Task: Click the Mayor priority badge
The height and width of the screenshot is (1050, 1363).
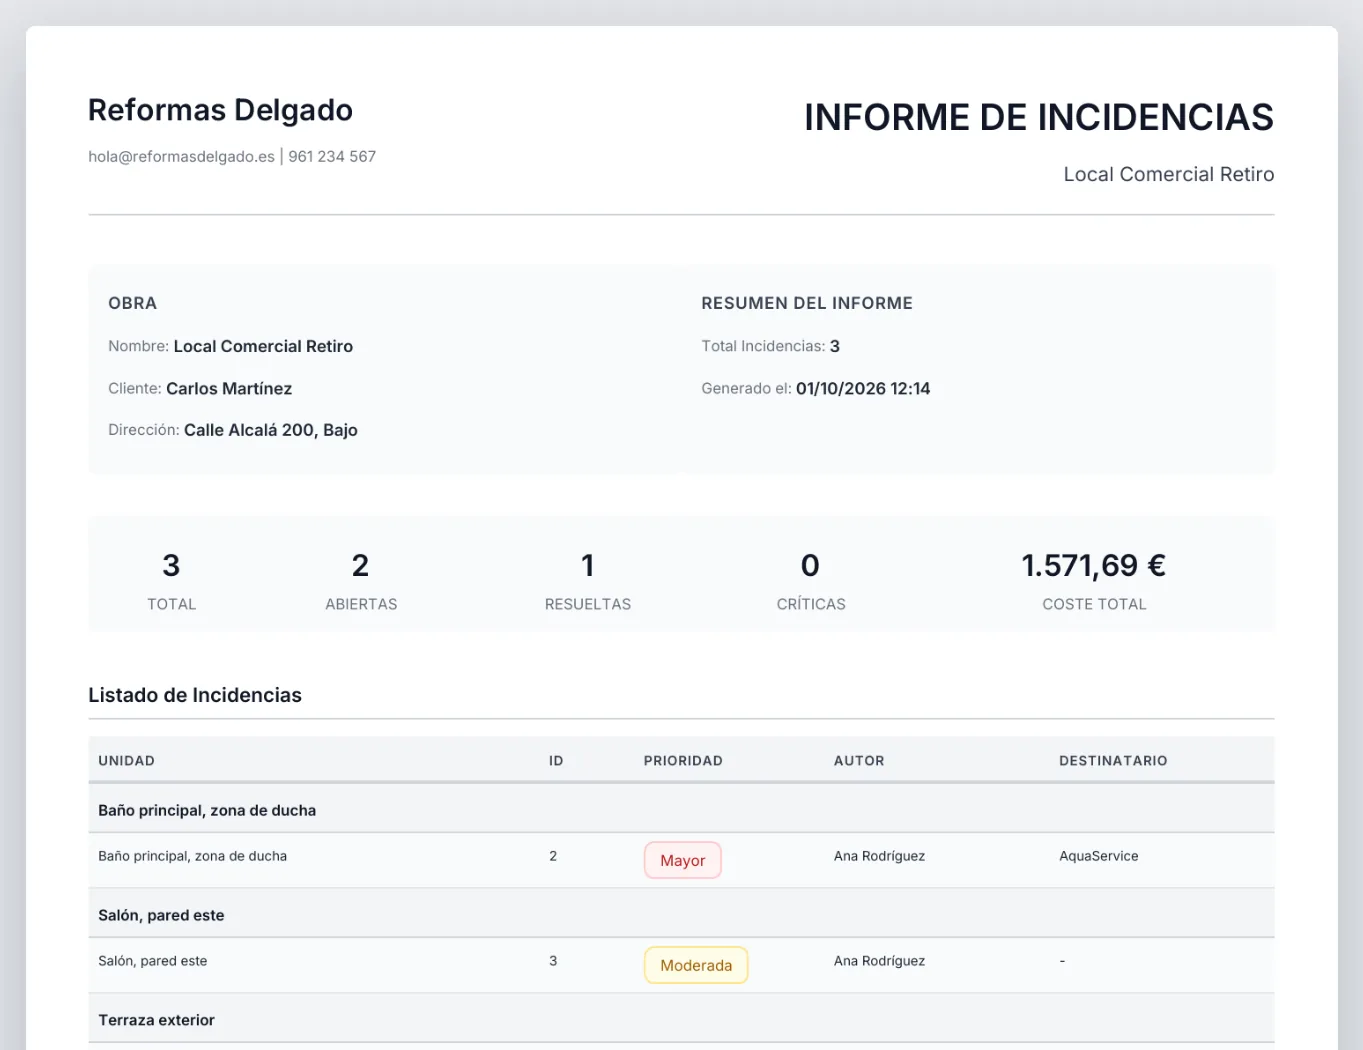Action: tap(683, 860)
